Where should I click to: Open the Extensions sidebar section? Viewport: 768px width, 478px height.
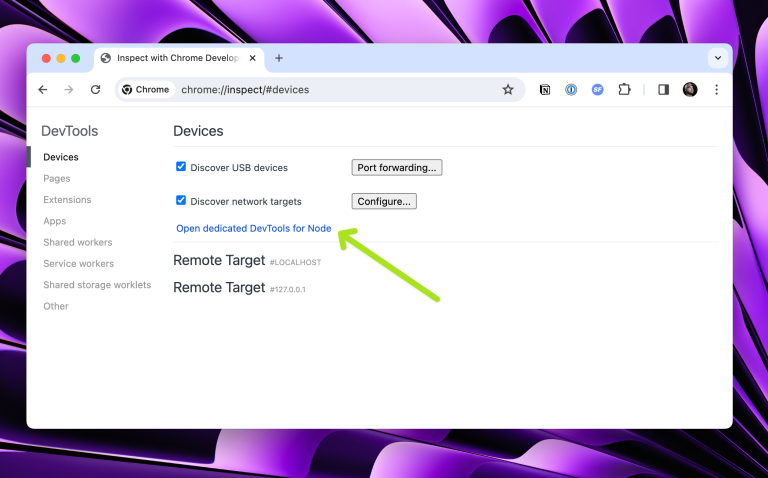67,200
